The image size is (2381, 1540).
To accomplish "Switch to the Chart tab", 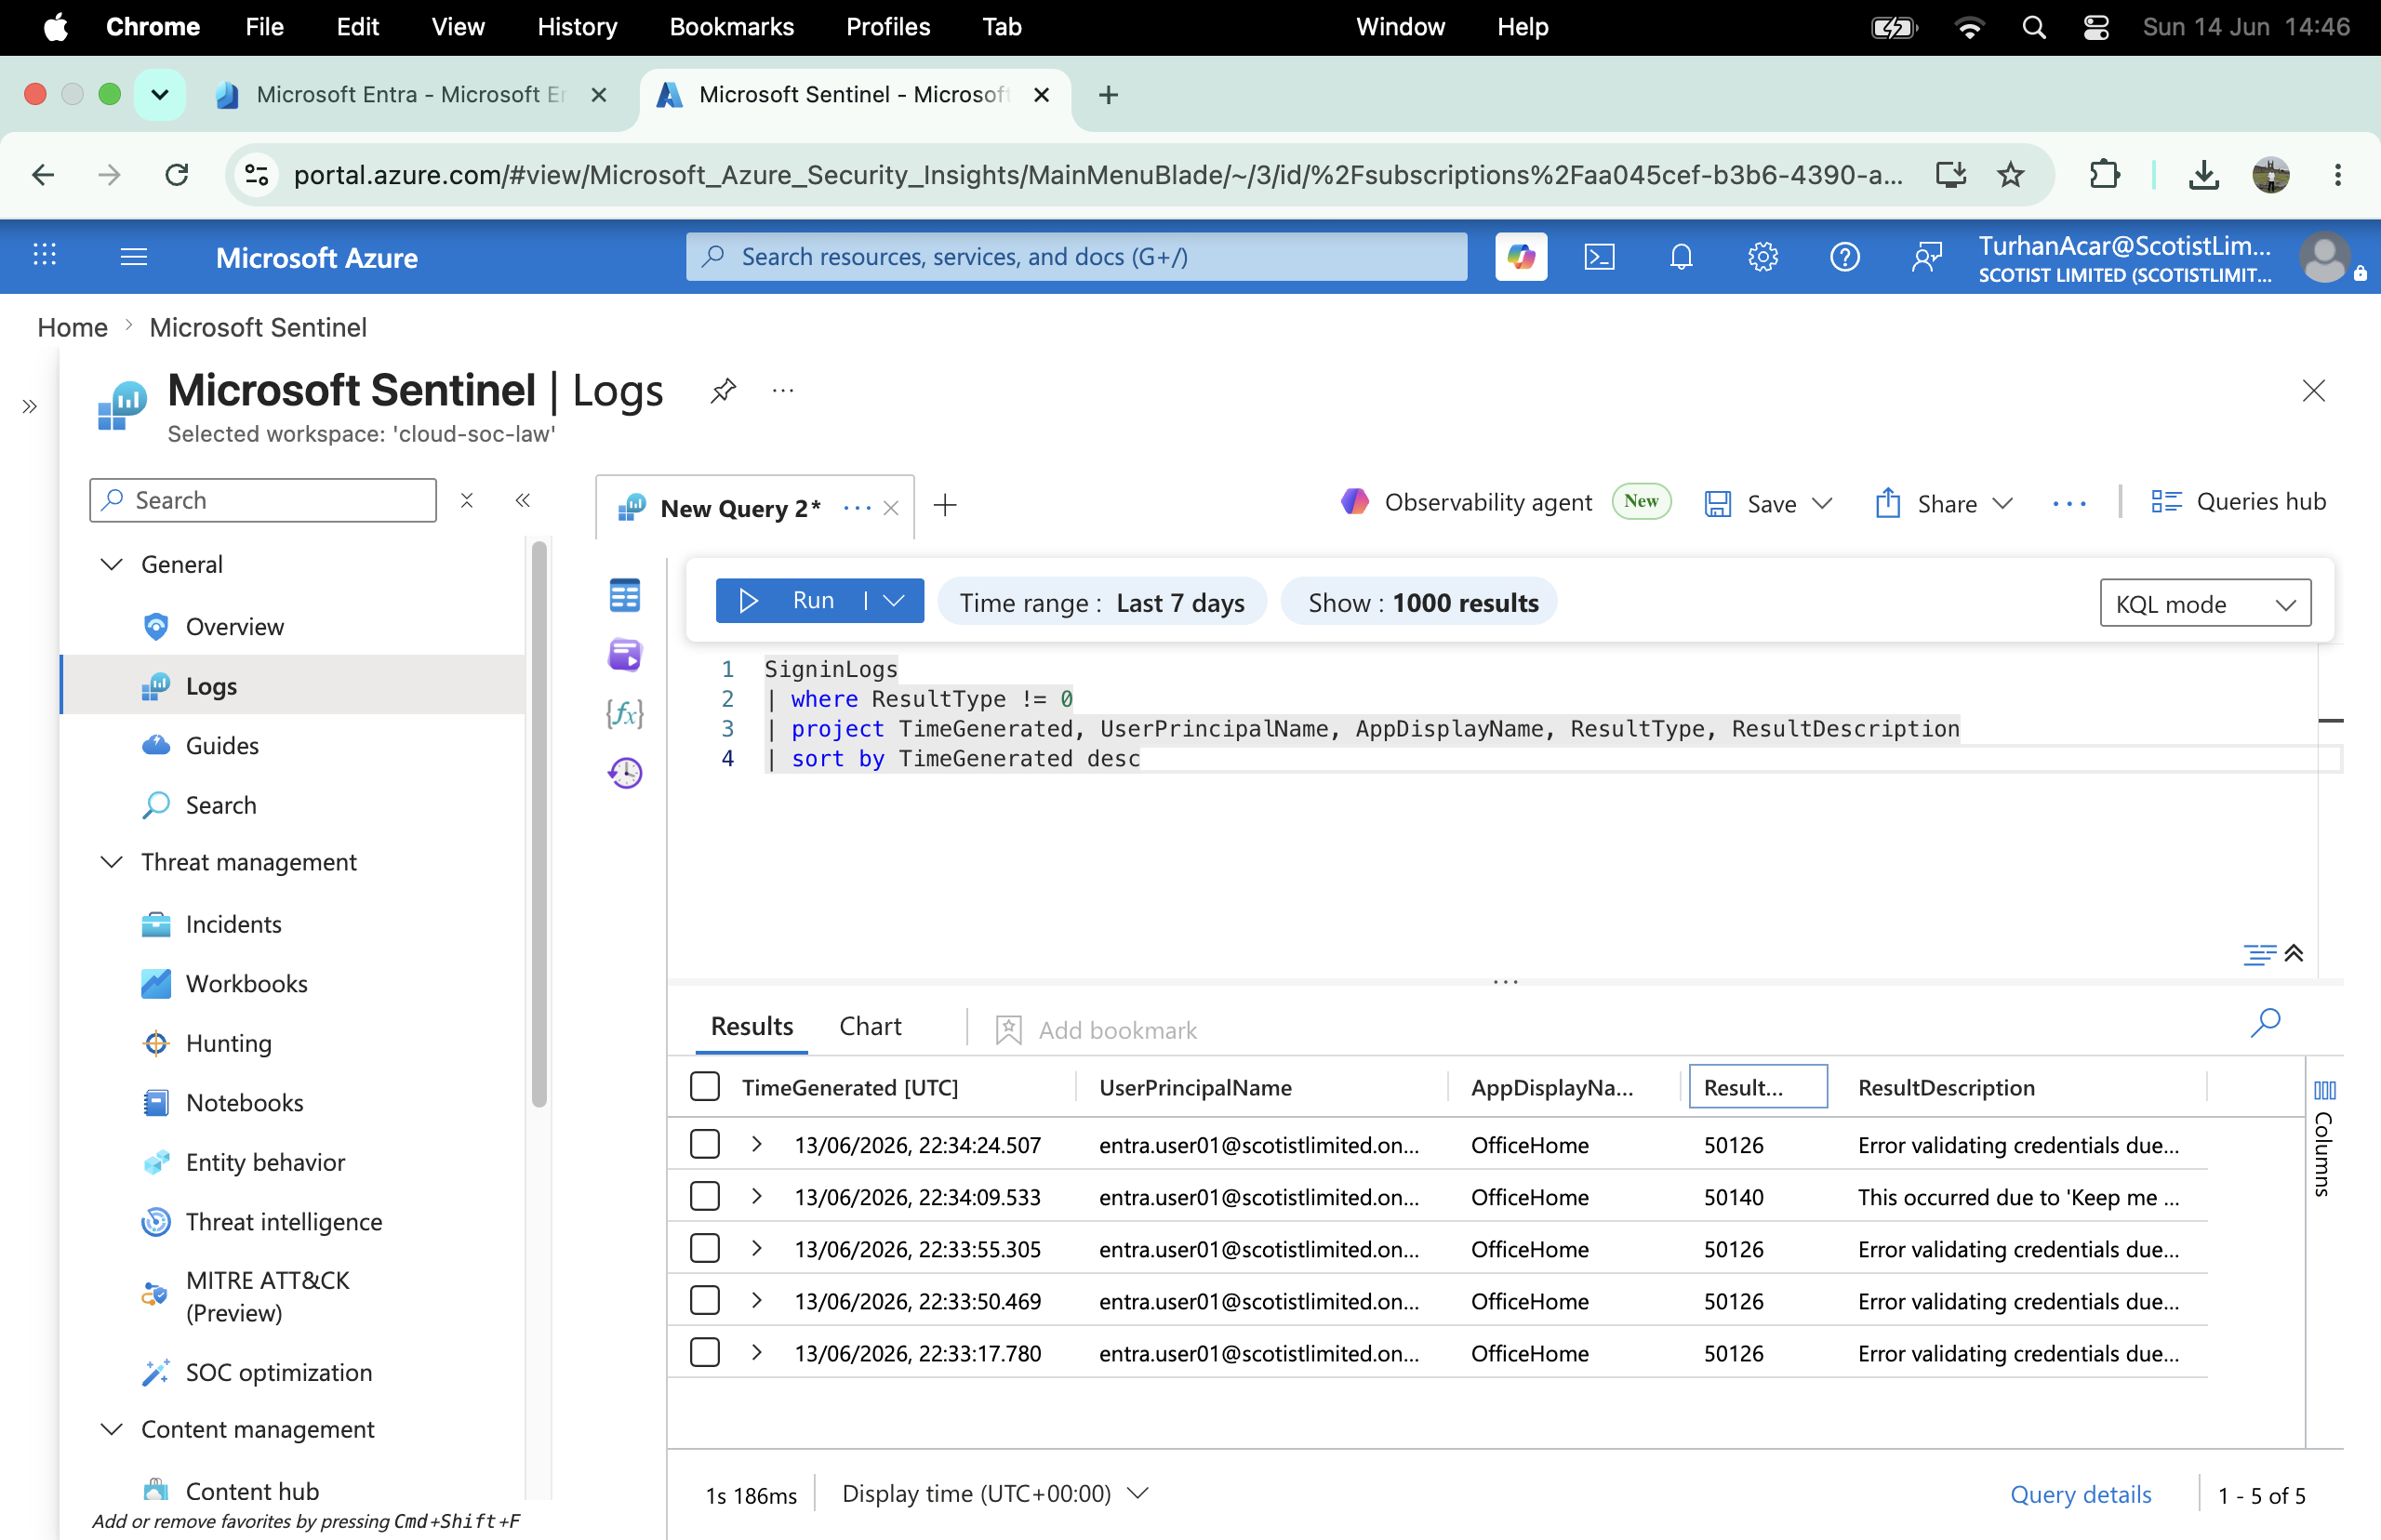I will [x=870, y=1026].
